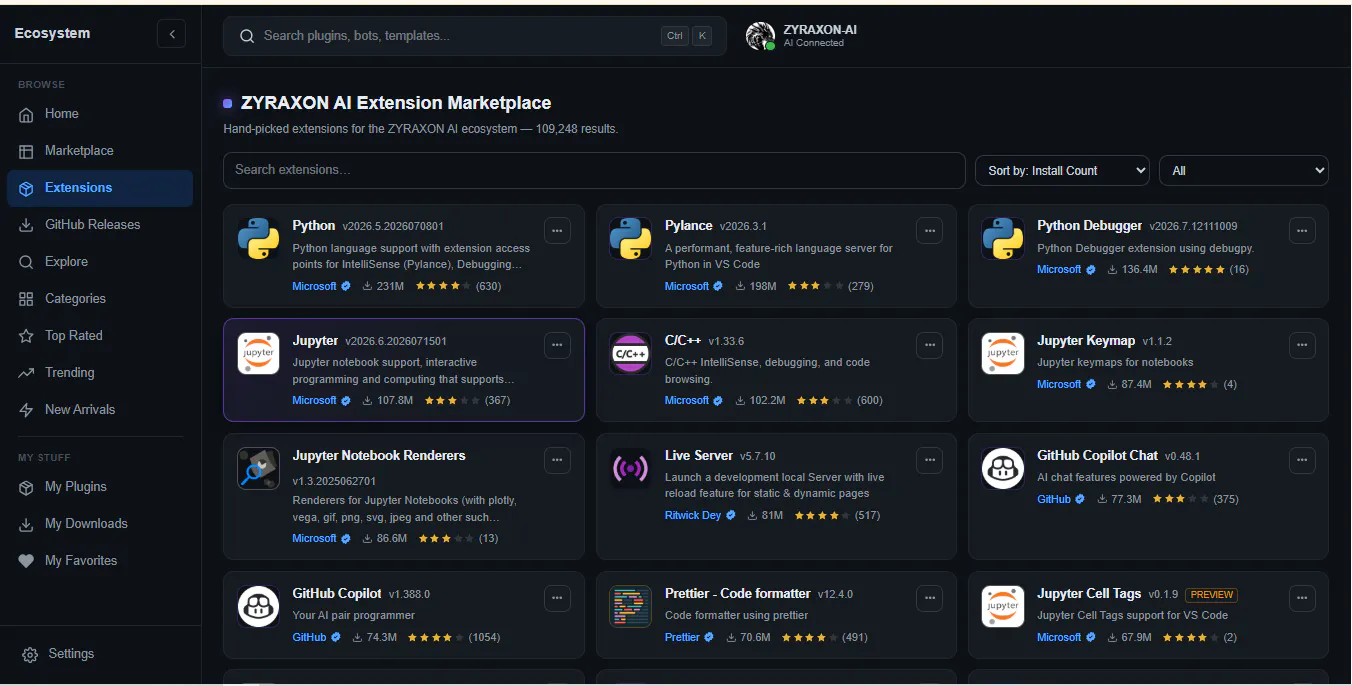Open more options for Prettier extension
Viewport: 1352px width, 686px height.
[929, 598]
